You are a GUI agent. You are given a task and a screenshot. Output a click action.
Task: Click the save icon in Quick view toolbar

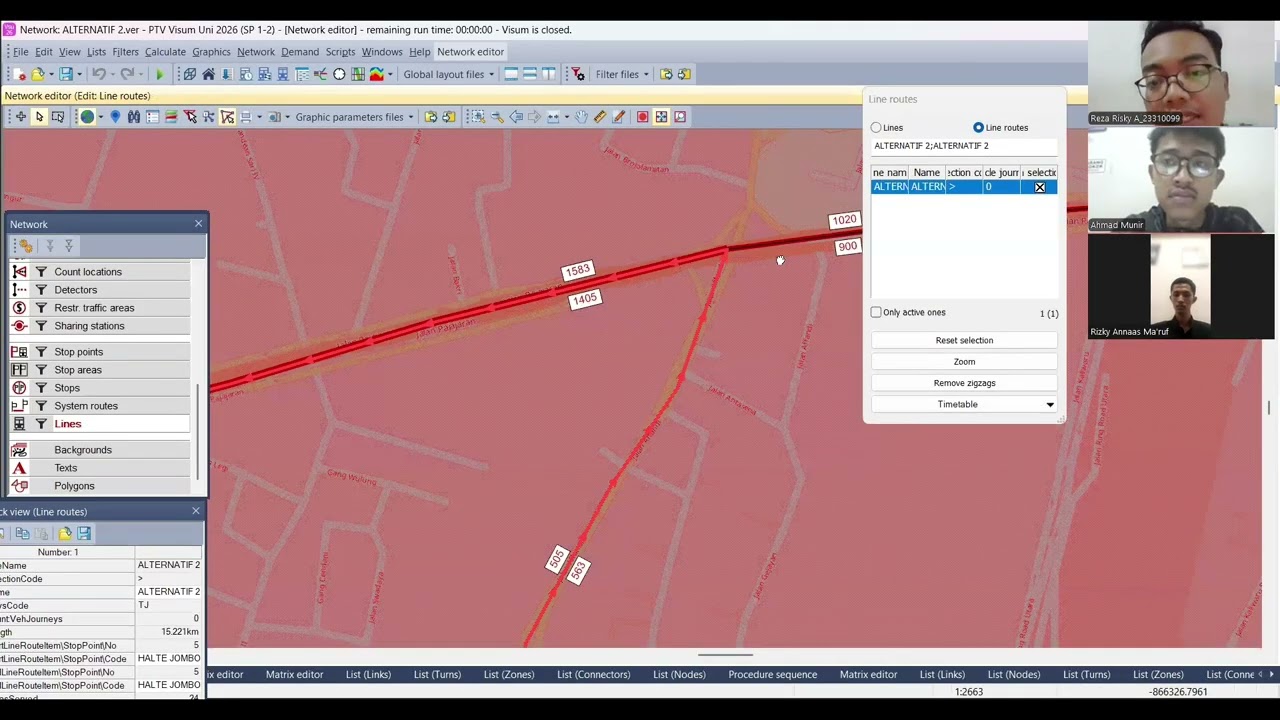(x=84, y=534)
